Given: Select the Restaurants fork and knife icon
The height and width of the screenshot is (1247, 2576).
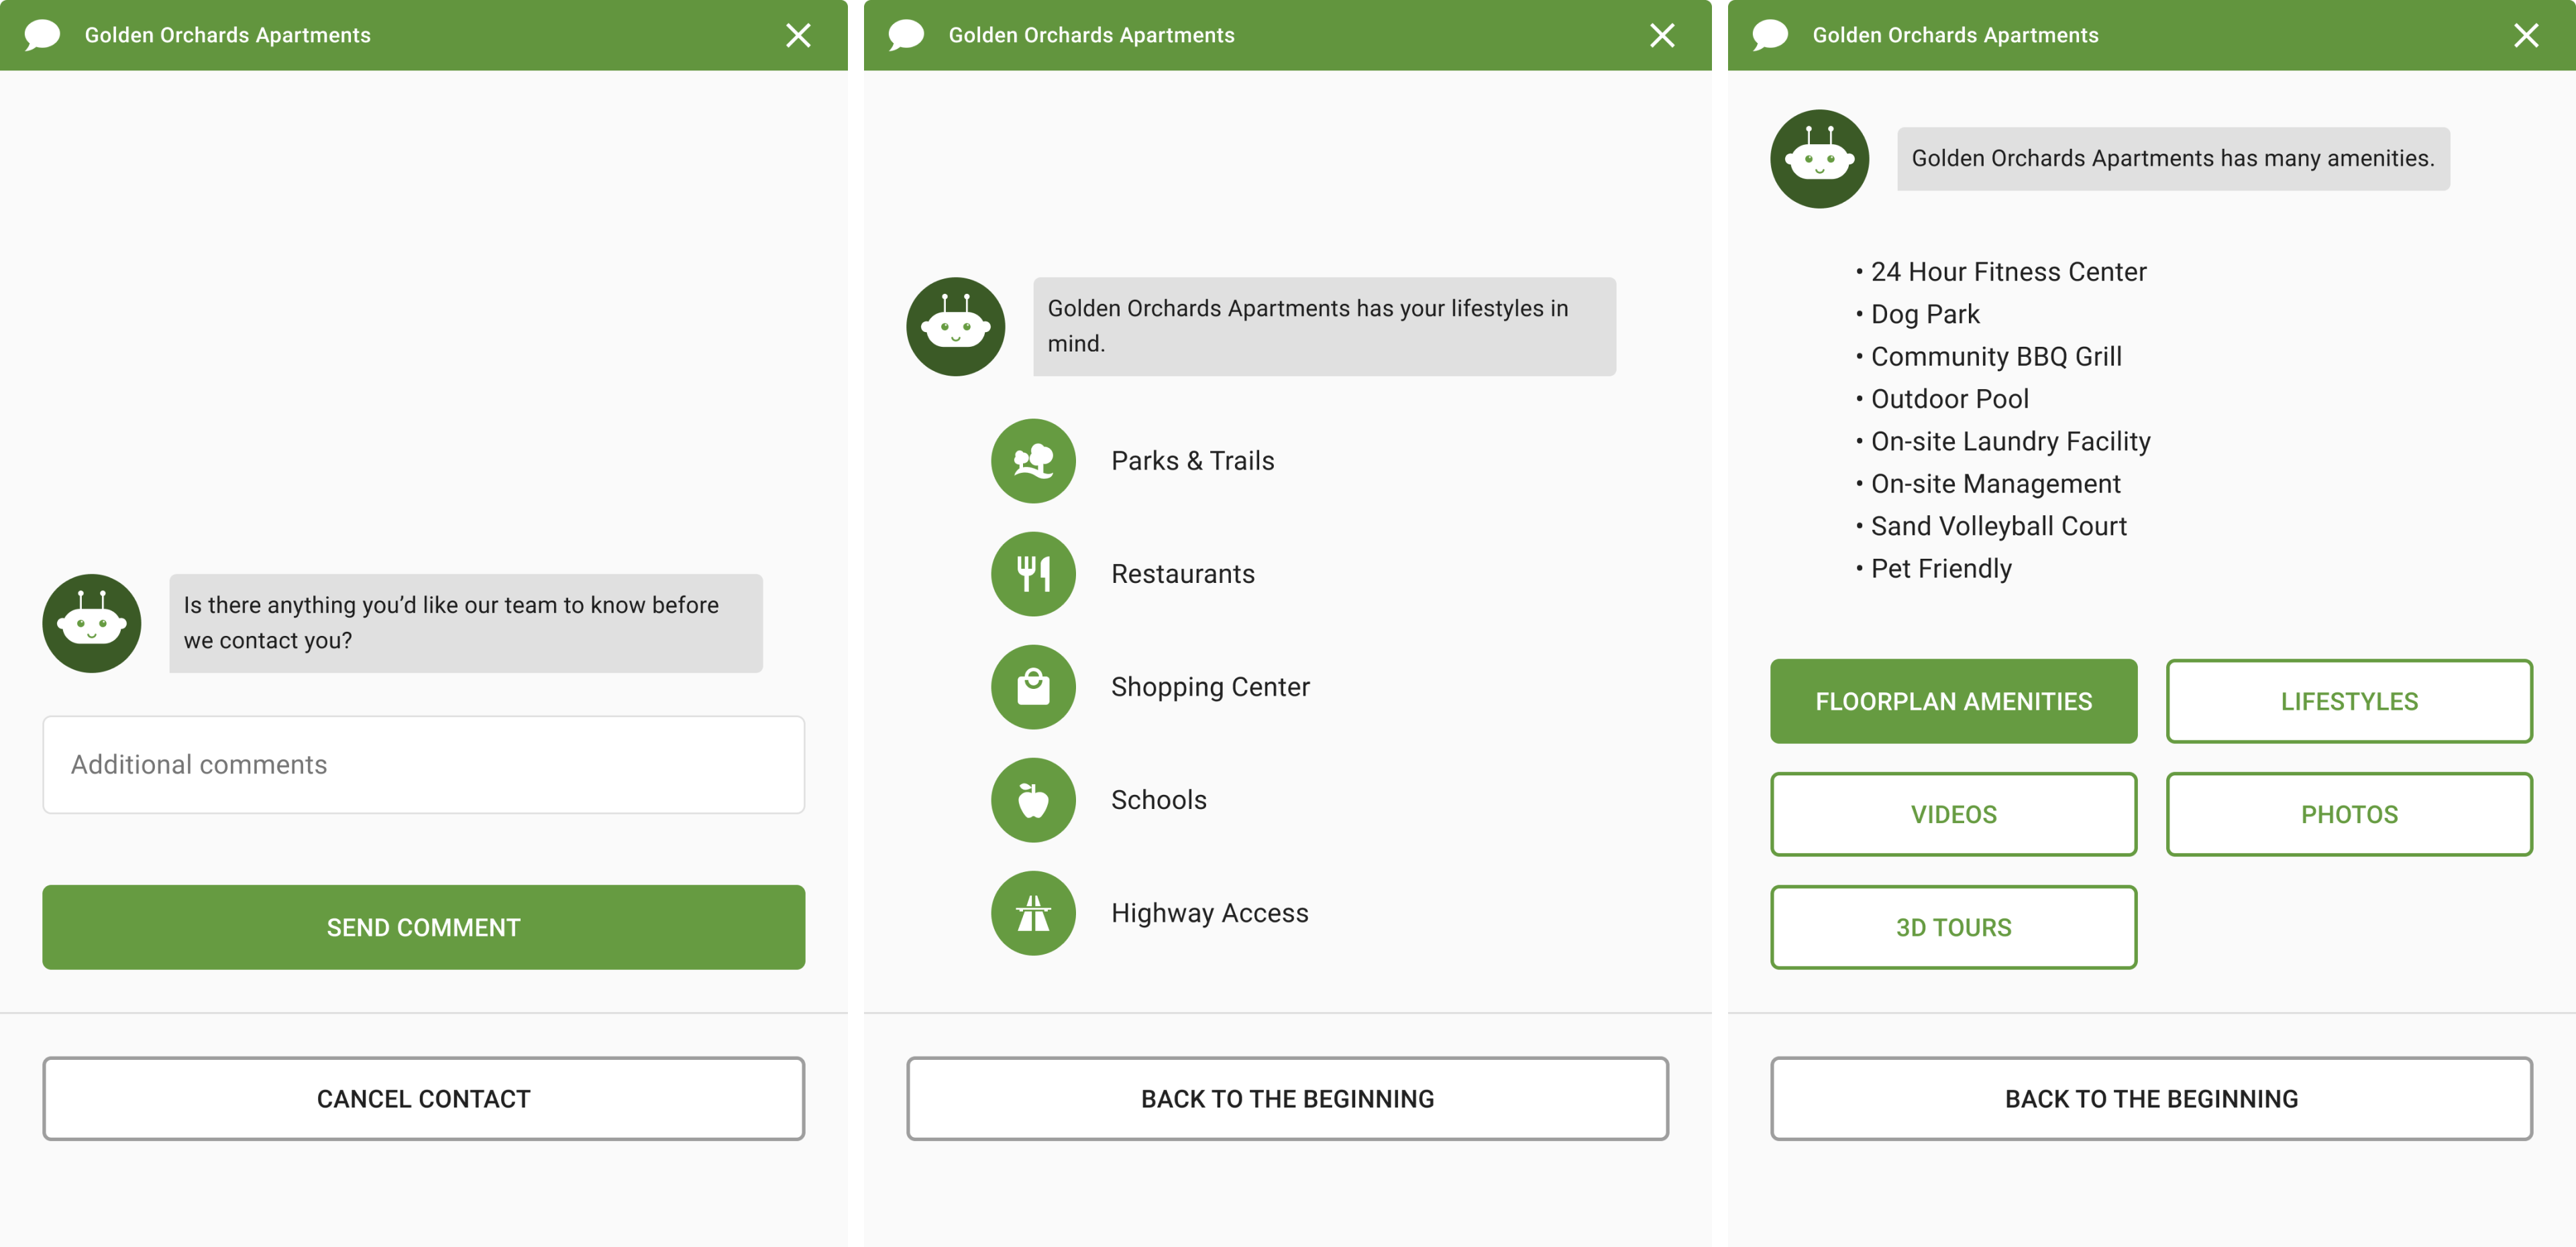Looking at the screenshot, I should pyautogui.click(x=1033, y=574).
